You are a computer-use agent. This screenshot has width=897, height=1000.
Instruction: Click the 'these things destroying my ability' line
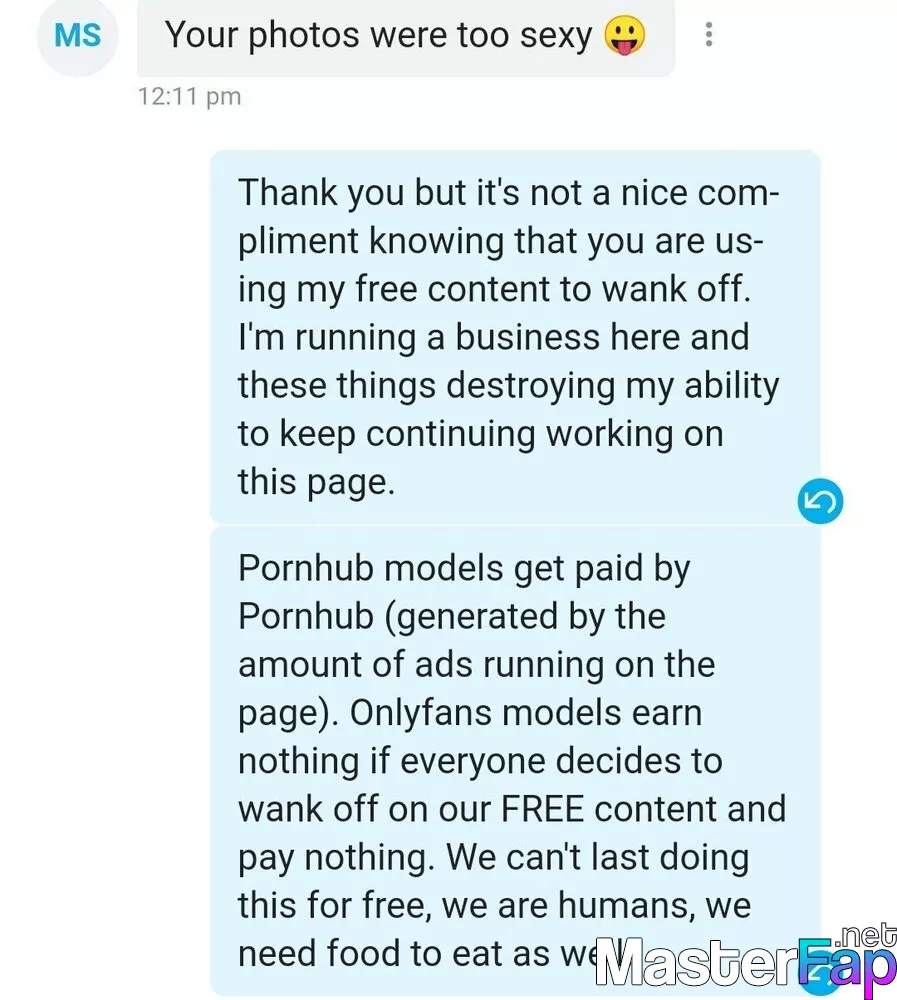(x=508, y=386)
